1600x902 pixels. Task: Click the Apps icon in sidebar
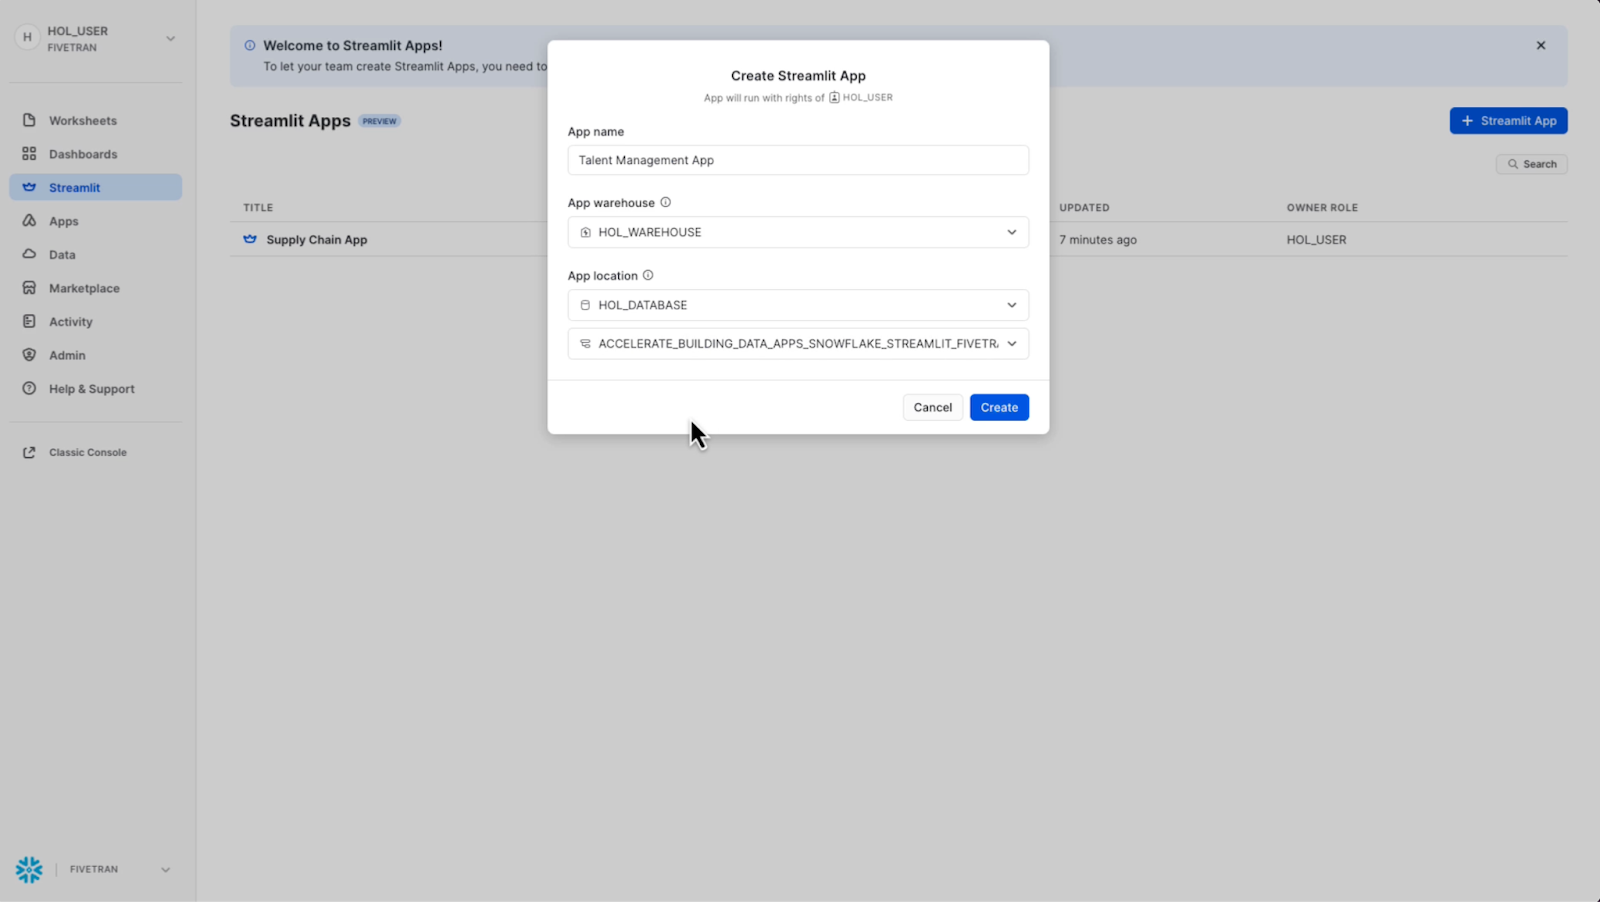tap(29, 221)
